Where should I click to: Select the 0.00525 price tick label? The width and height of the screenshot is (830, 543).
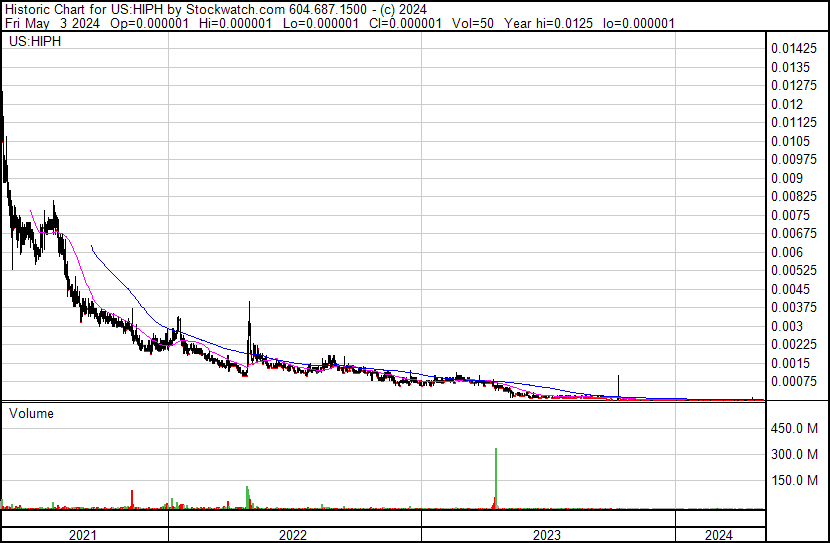click(794, 270)
